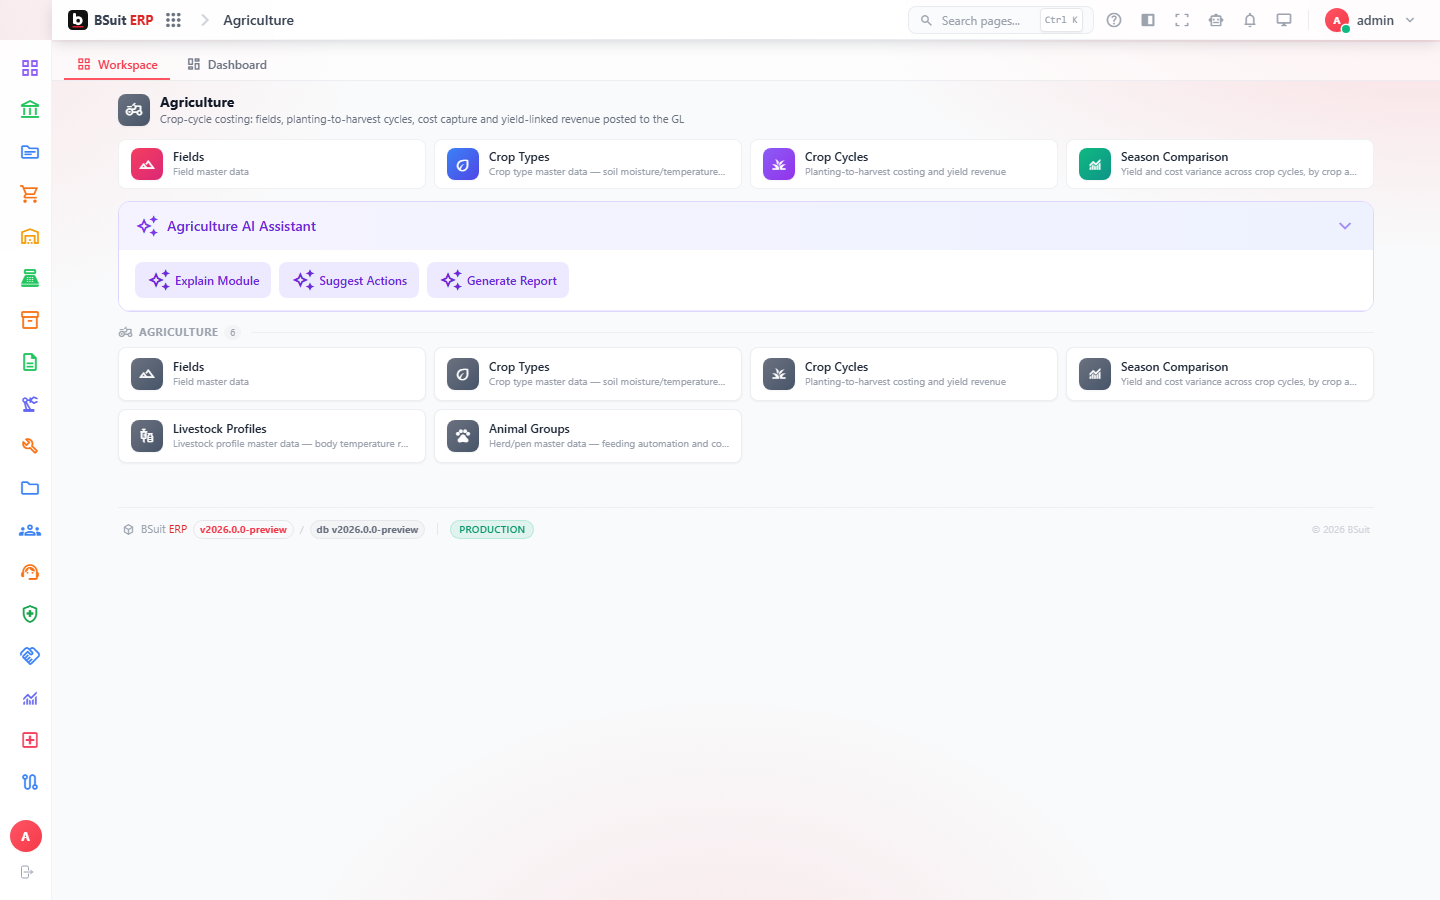The width and height of the screenshot is (1440, 900).
Task: Open the Animal Groups card
Action: 588,436
